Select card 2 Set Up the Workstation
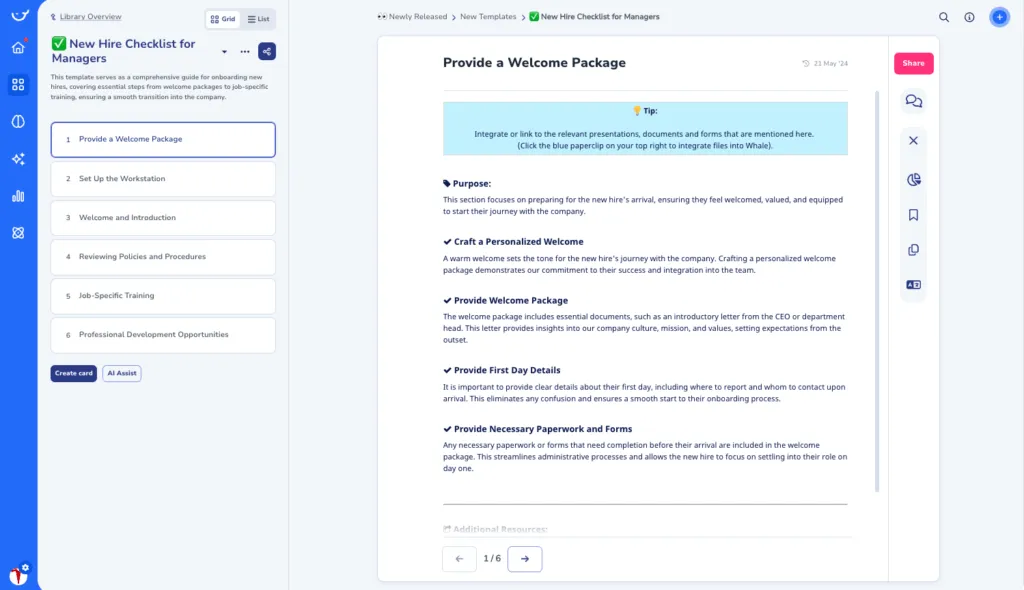1024x590 pixels. click(x=163, y=178)
